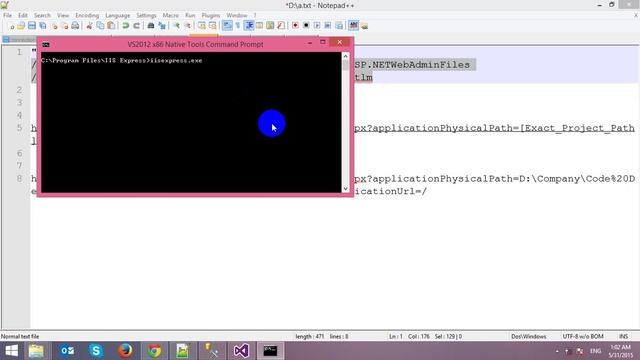This screenshot has height=360, width=640.
Task: Open the File menu
Action: (7, 16)
